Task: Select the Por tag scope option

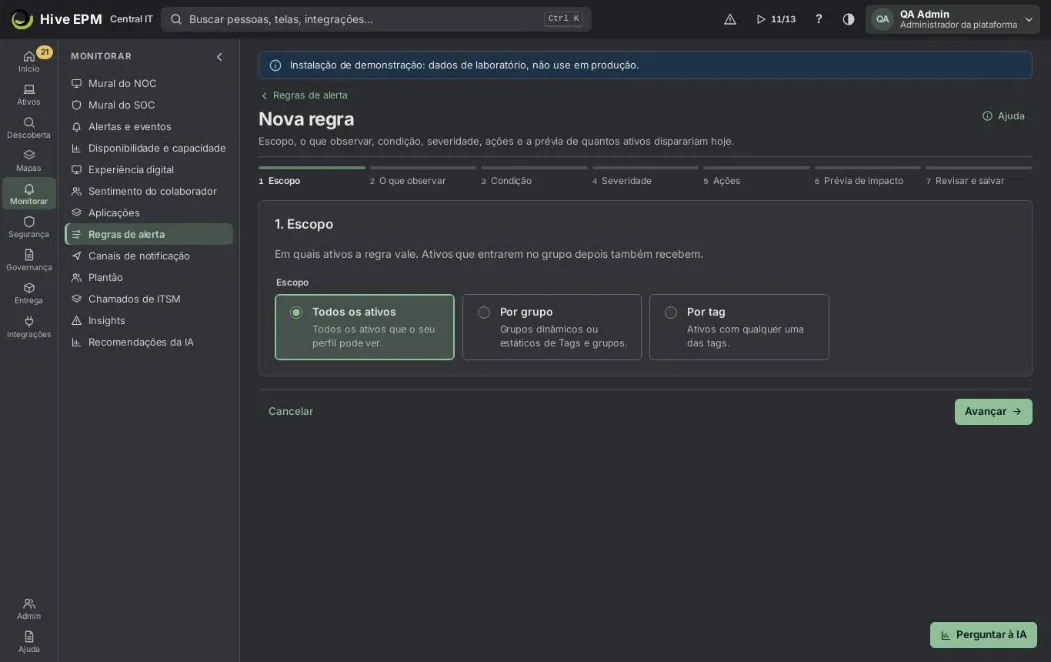Action: (739, 327)
